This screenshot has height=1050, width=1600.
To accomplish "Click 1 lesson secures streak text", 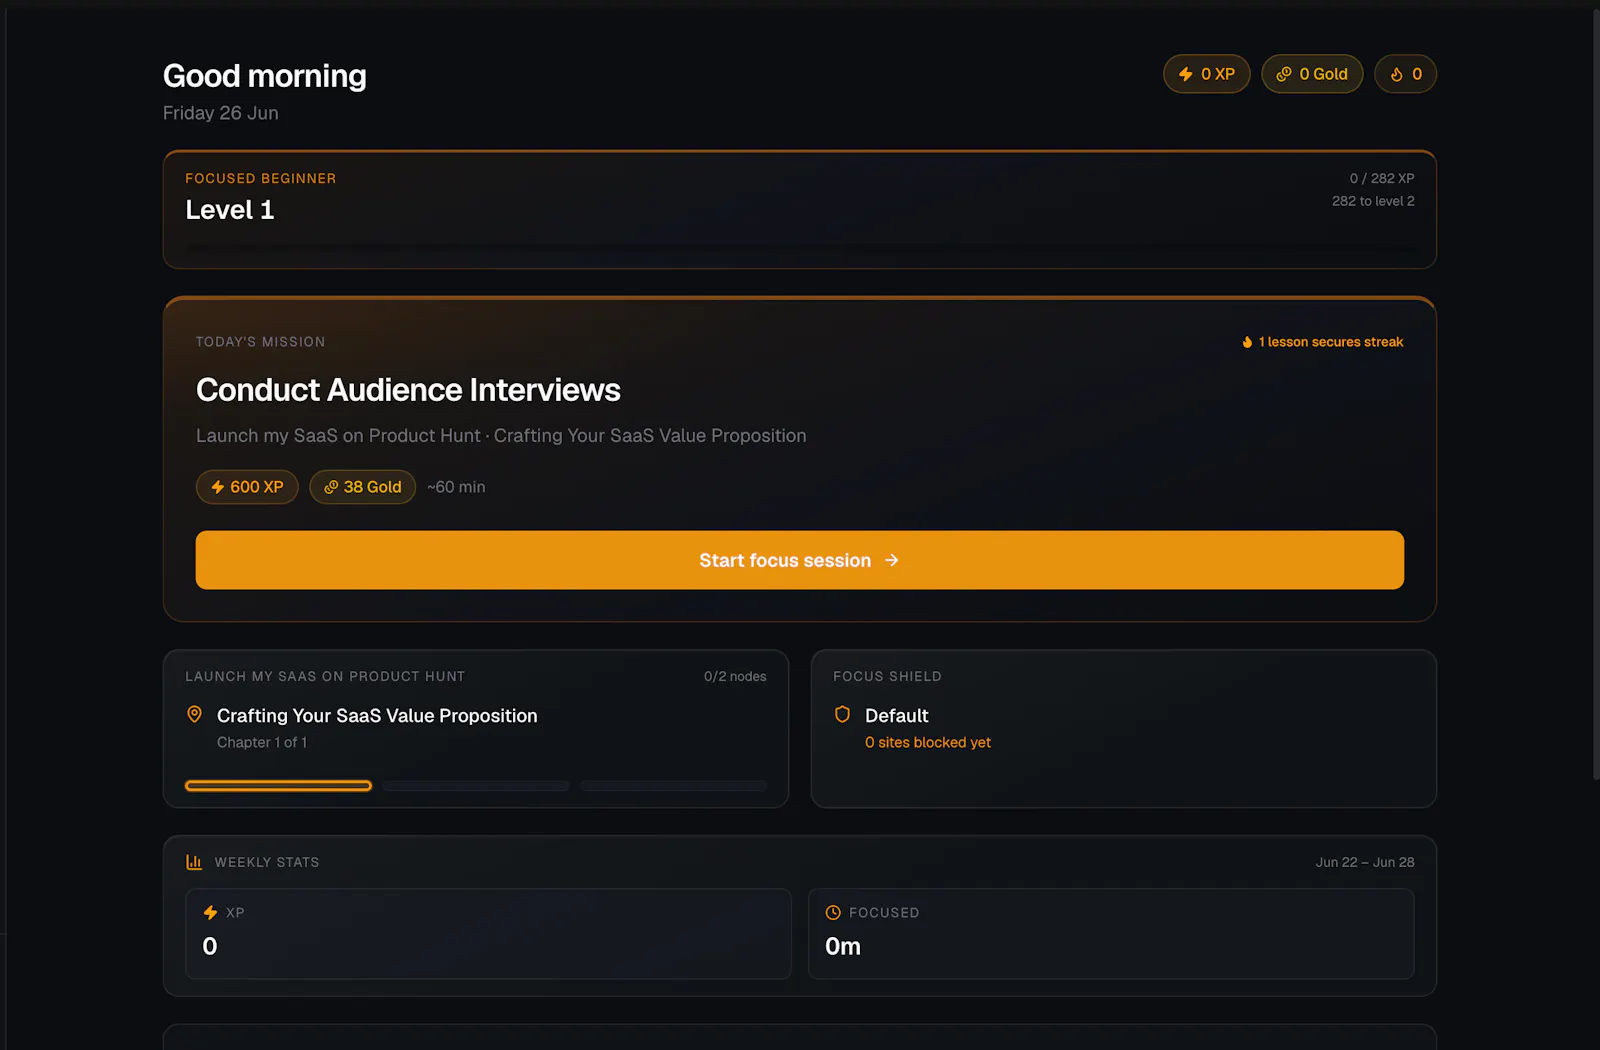I will (x=1331, y=342).
